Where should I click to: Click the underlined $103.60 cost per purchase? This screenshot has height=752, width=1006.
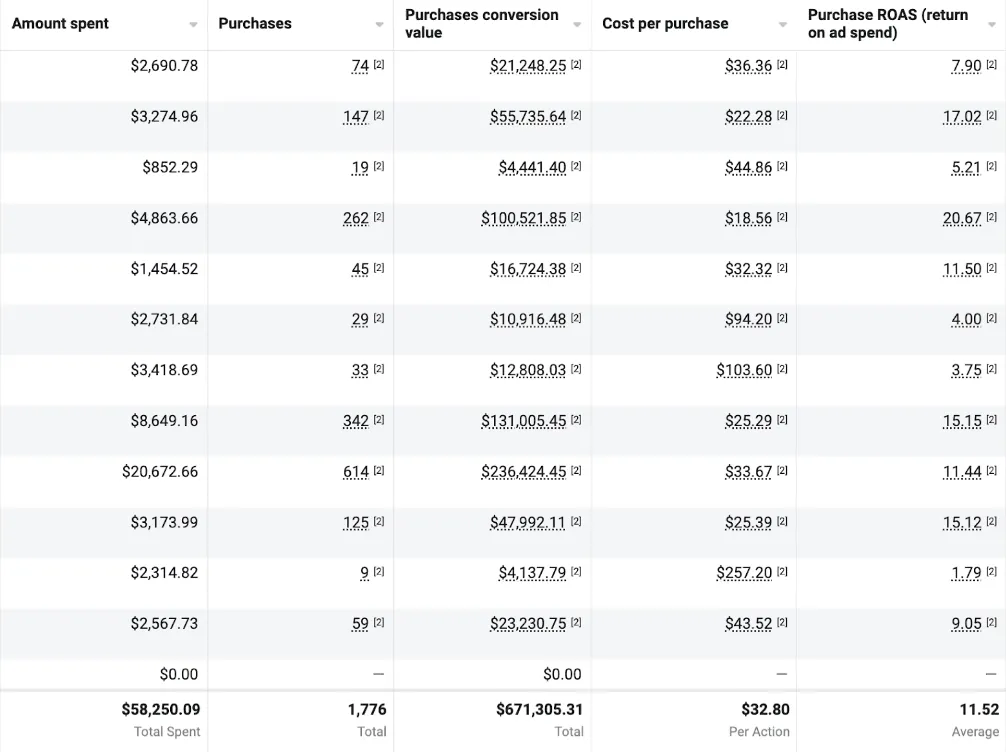pos(744,370)
